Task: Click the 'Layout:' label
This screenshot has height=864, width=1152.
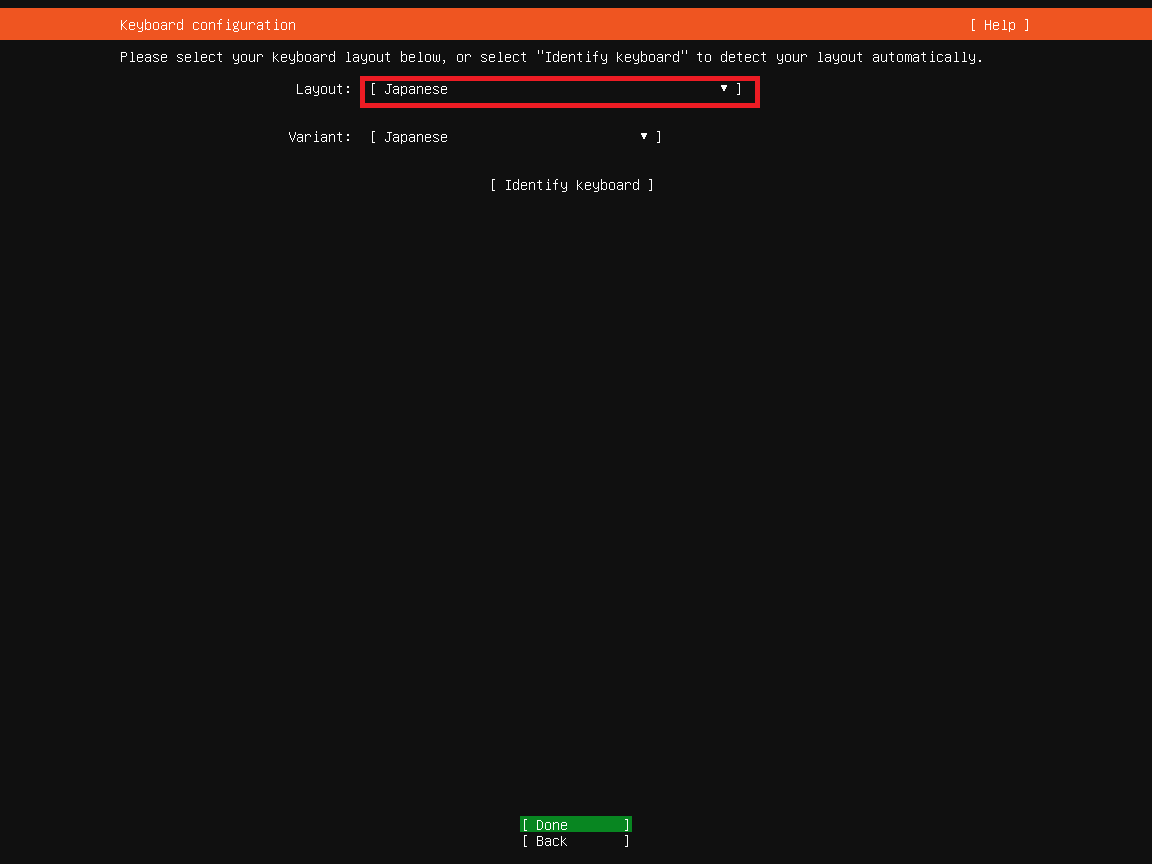Action: 323,90
